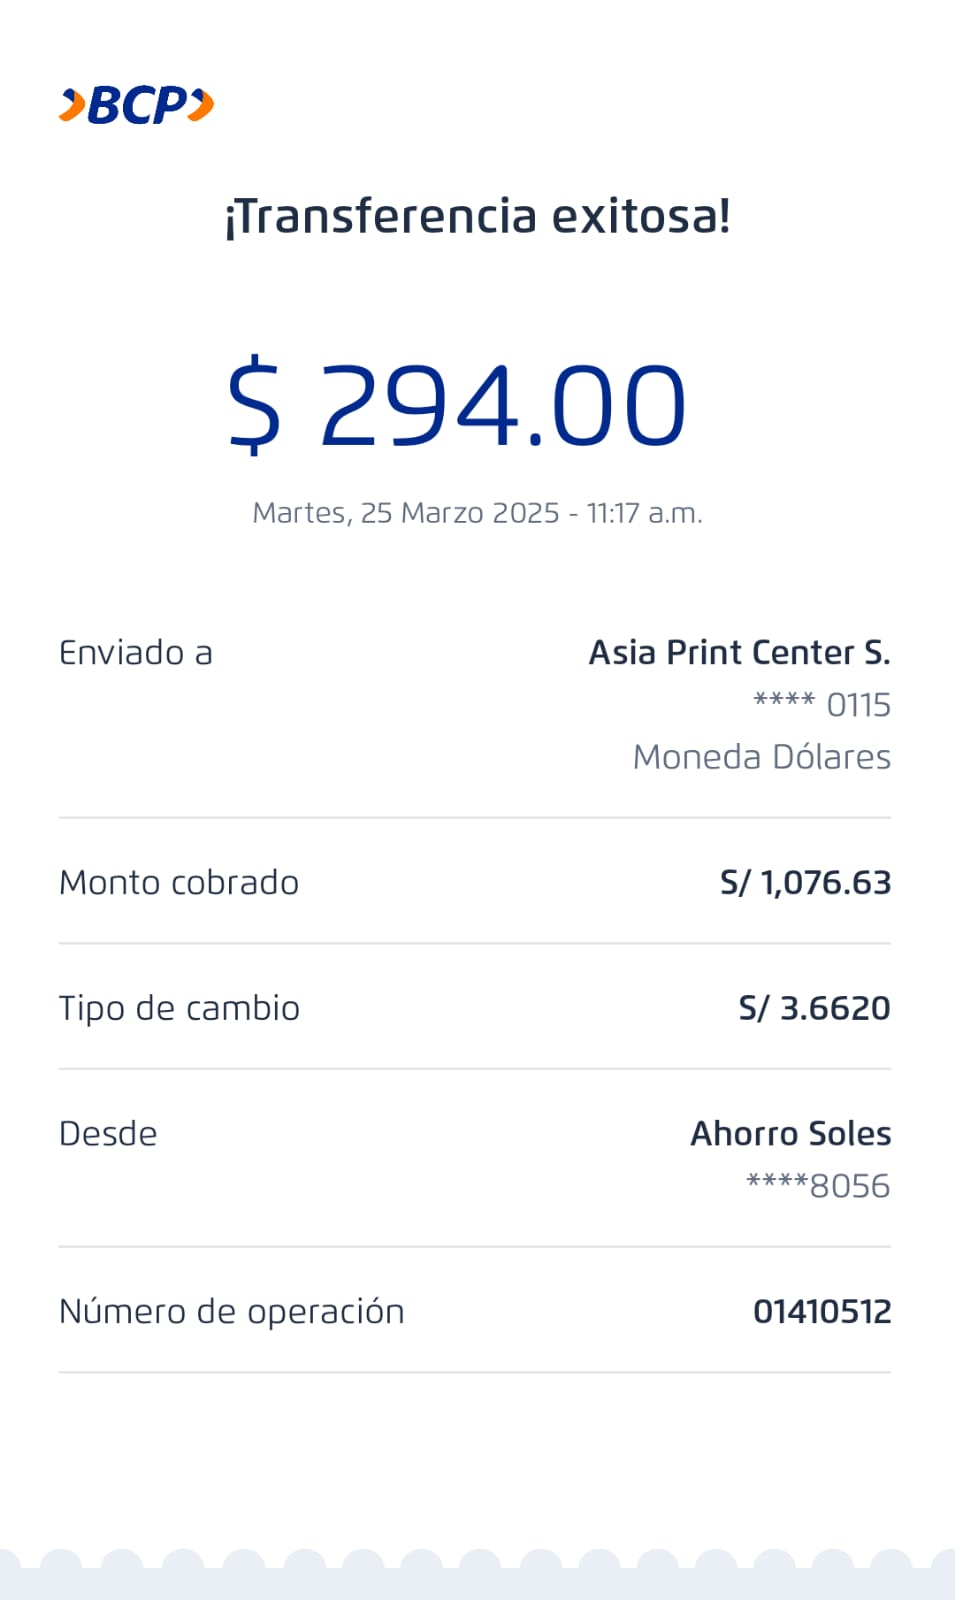Select the charged amount S/ 1,076.63
The height and width of the screenshot is (1600, 955).
[x=805, y=883]
